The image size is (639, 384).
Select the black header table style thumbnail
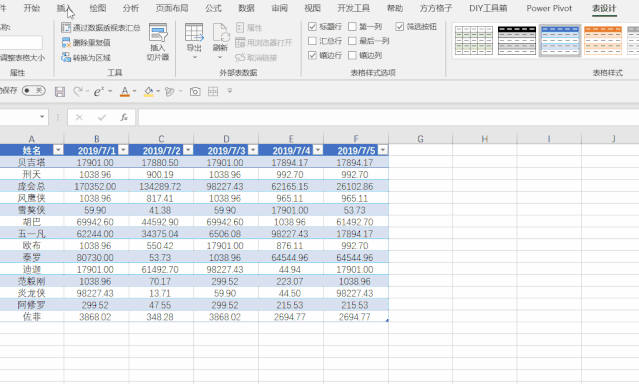(x=517, y=40)
